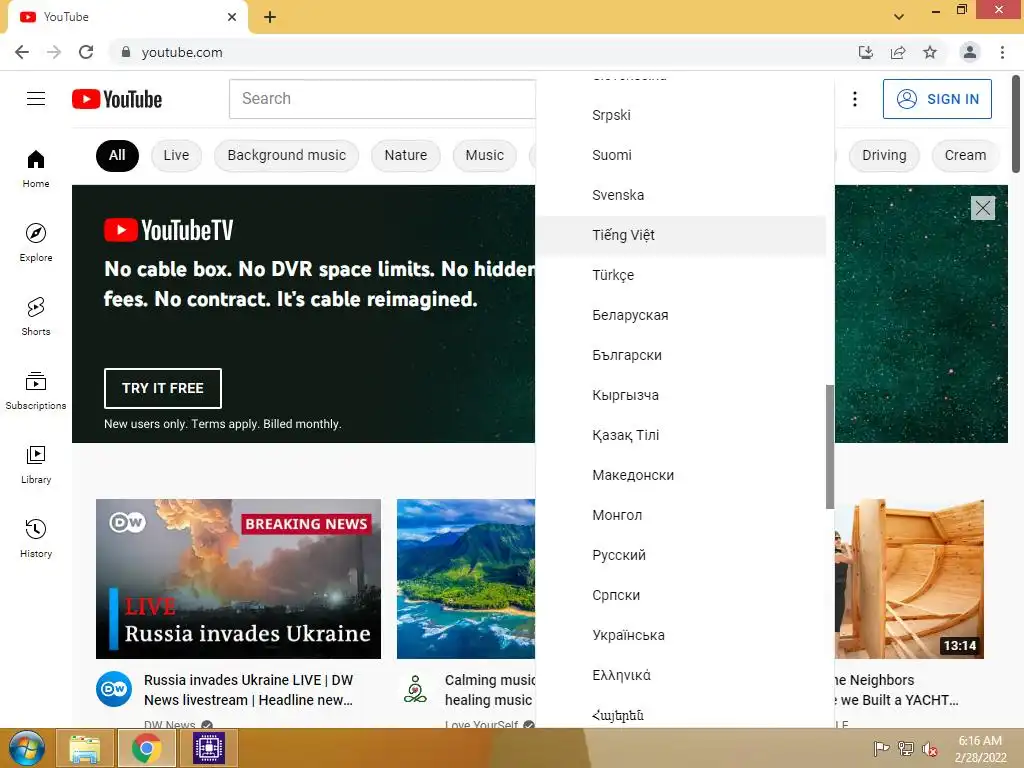Select the Cream filter chip
This screenshot has width=1024, height=768.
[x=965, y=155]
